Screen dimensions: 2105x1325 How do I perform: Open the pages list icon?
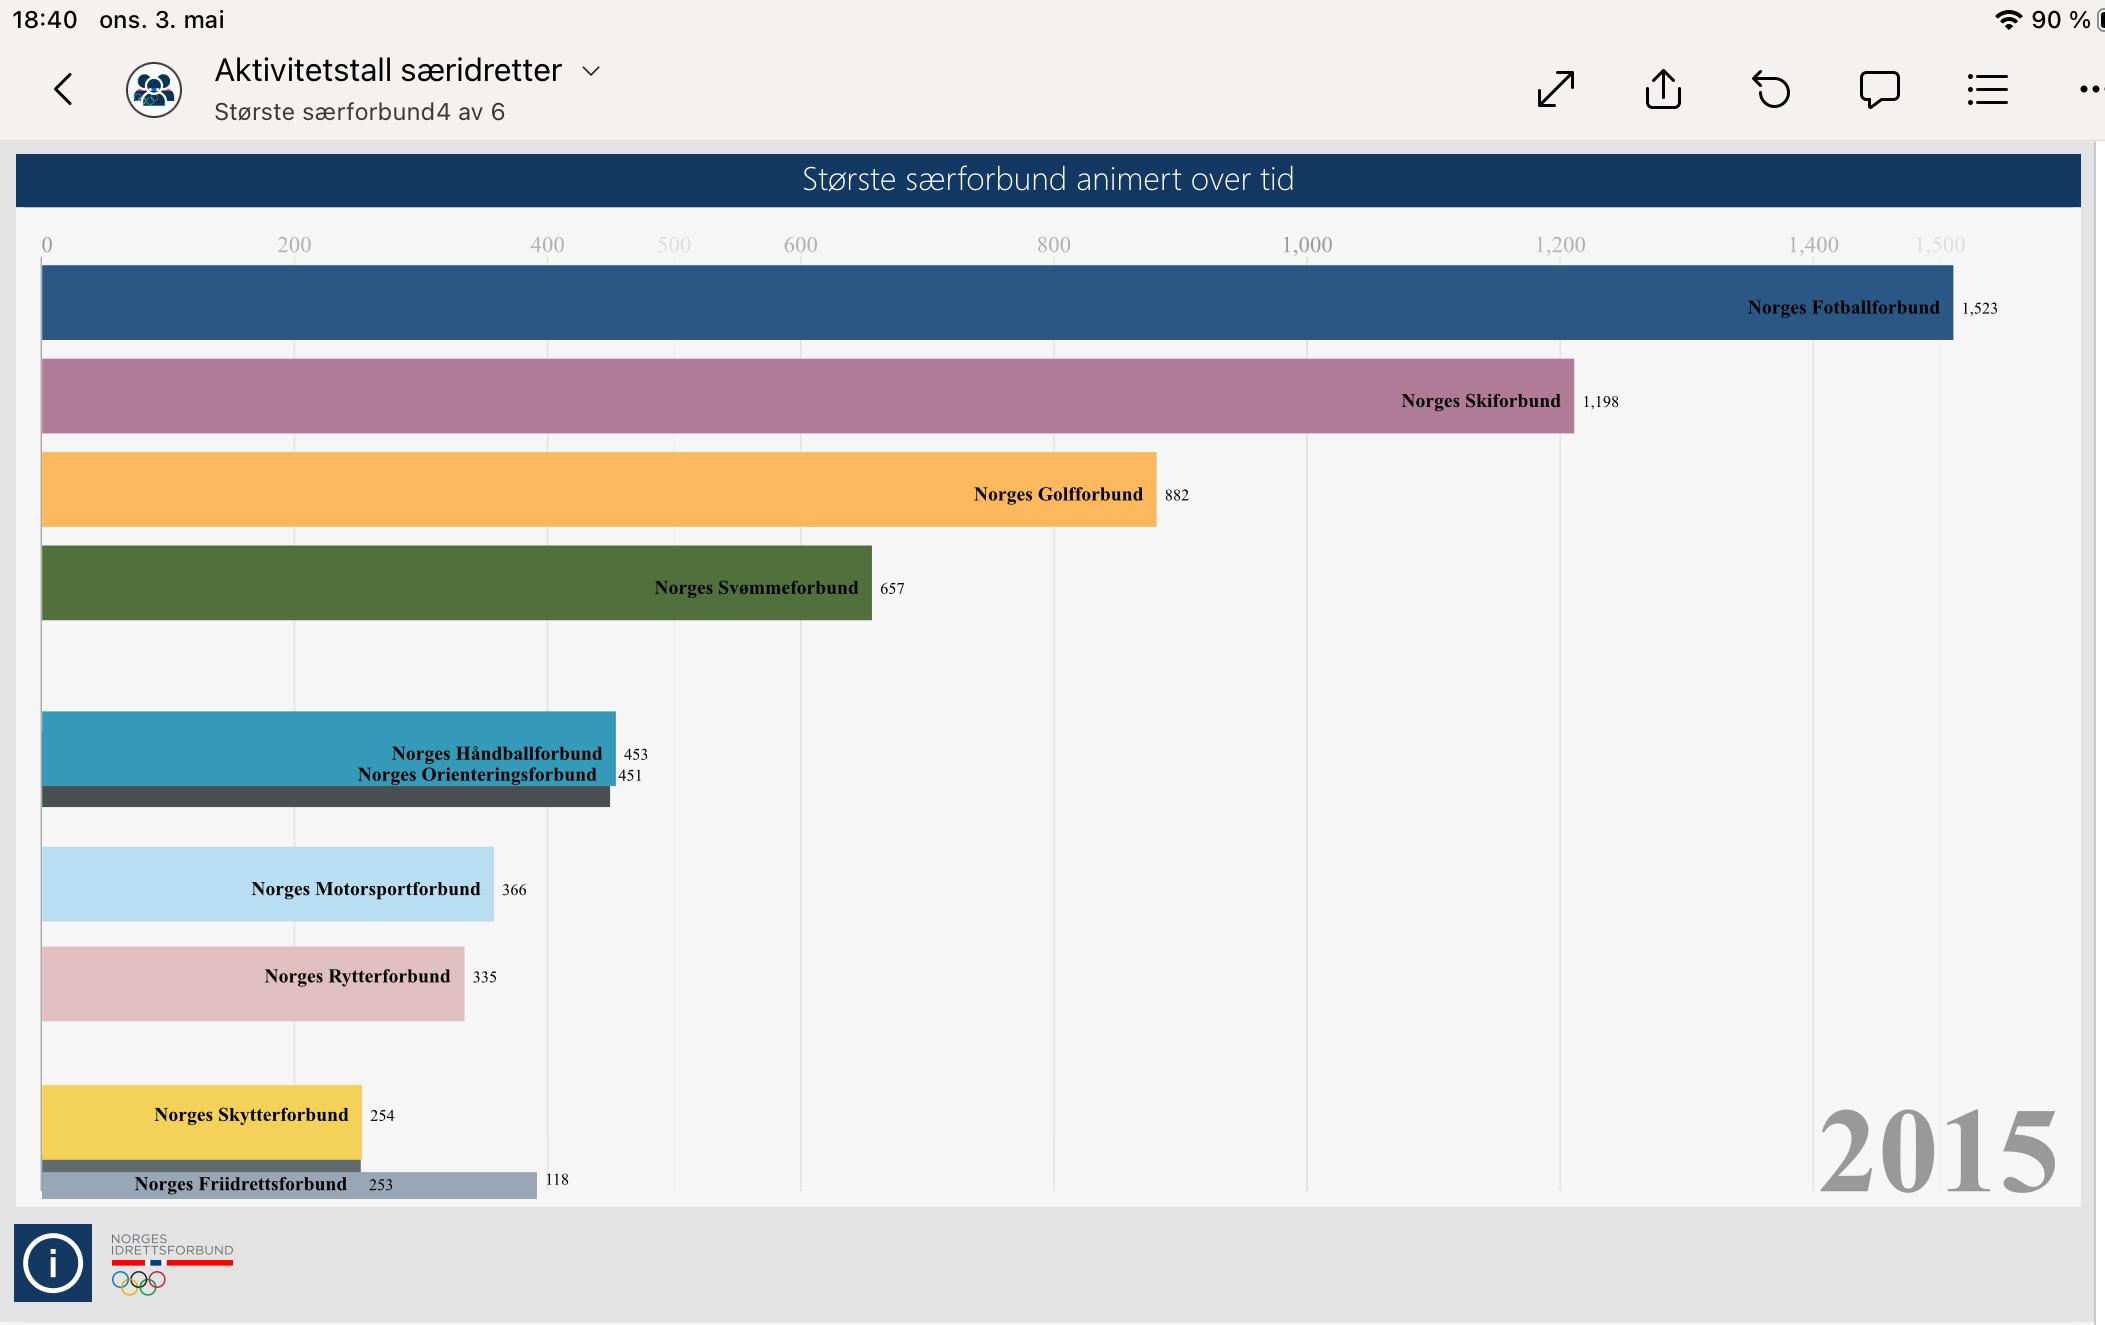[1988, 89]
